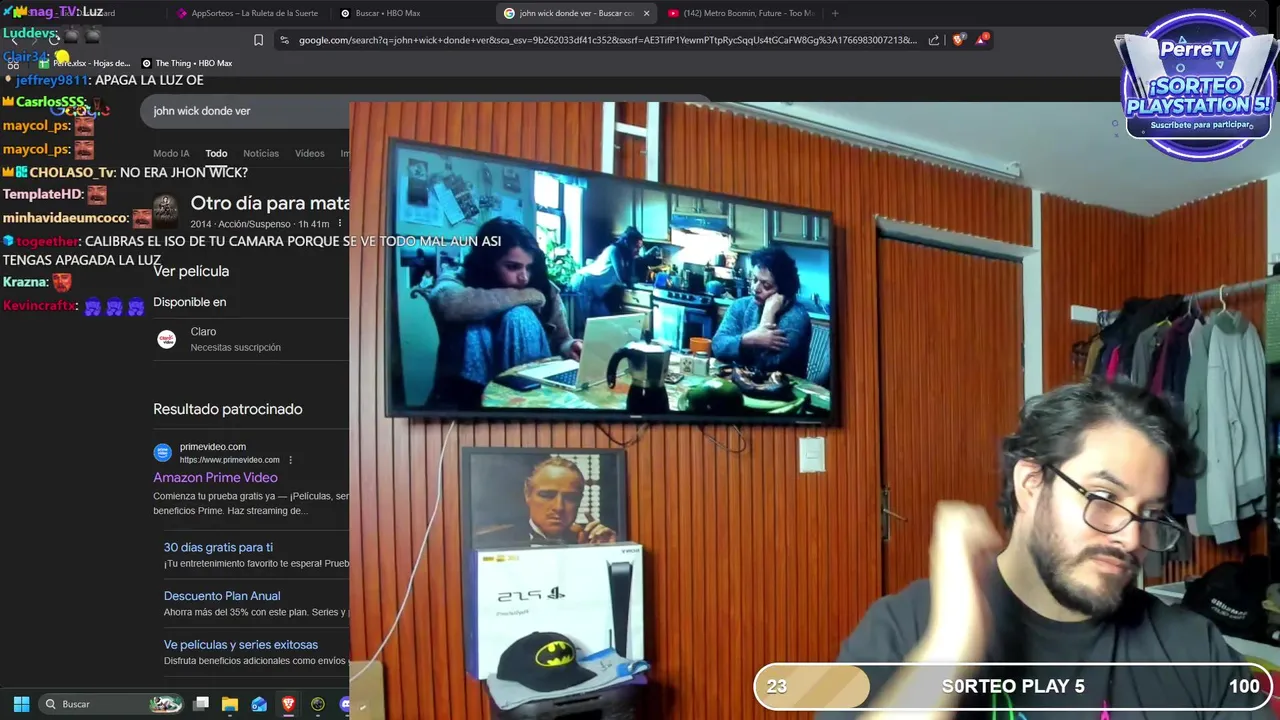
Task: Click the Brave Rewards triangle icon
Action: [984, 40]
